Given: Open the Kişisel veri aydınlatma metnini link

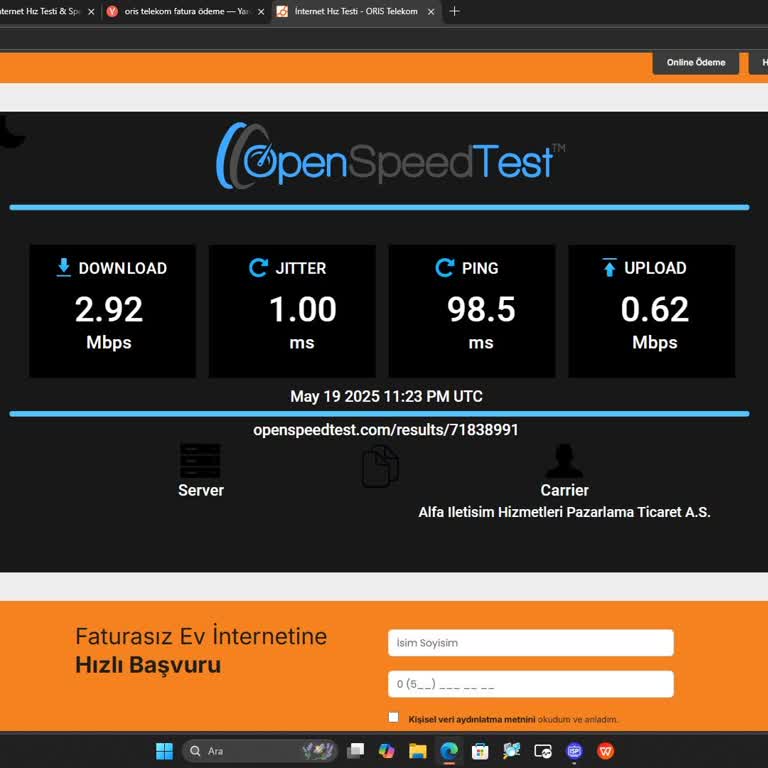Looking at the screenshot, I should tap(471, 720).
